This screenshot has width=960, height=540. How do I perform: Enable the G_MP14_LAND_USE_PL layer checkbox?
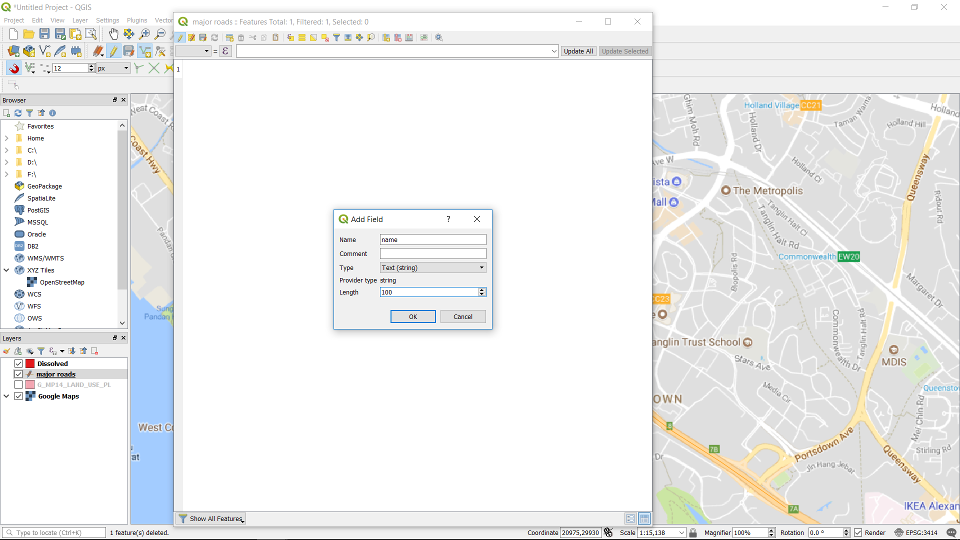coord(18,384)
